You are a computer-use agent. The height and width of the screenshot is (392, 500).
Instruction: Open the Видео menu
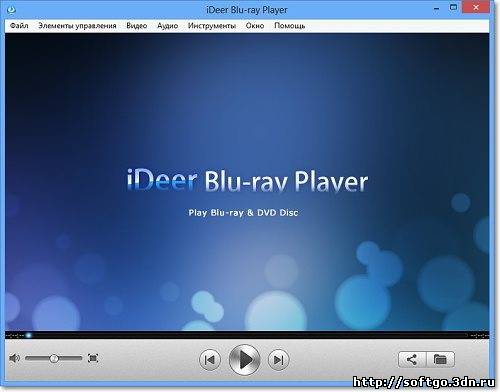[137, 26]
